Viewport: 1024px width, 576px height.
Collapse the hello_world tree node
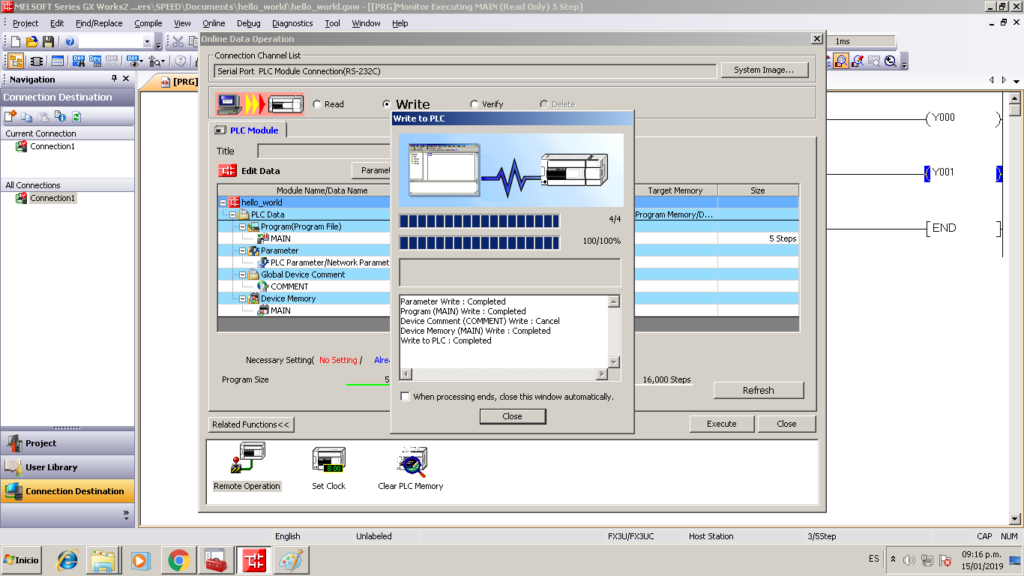223,202
